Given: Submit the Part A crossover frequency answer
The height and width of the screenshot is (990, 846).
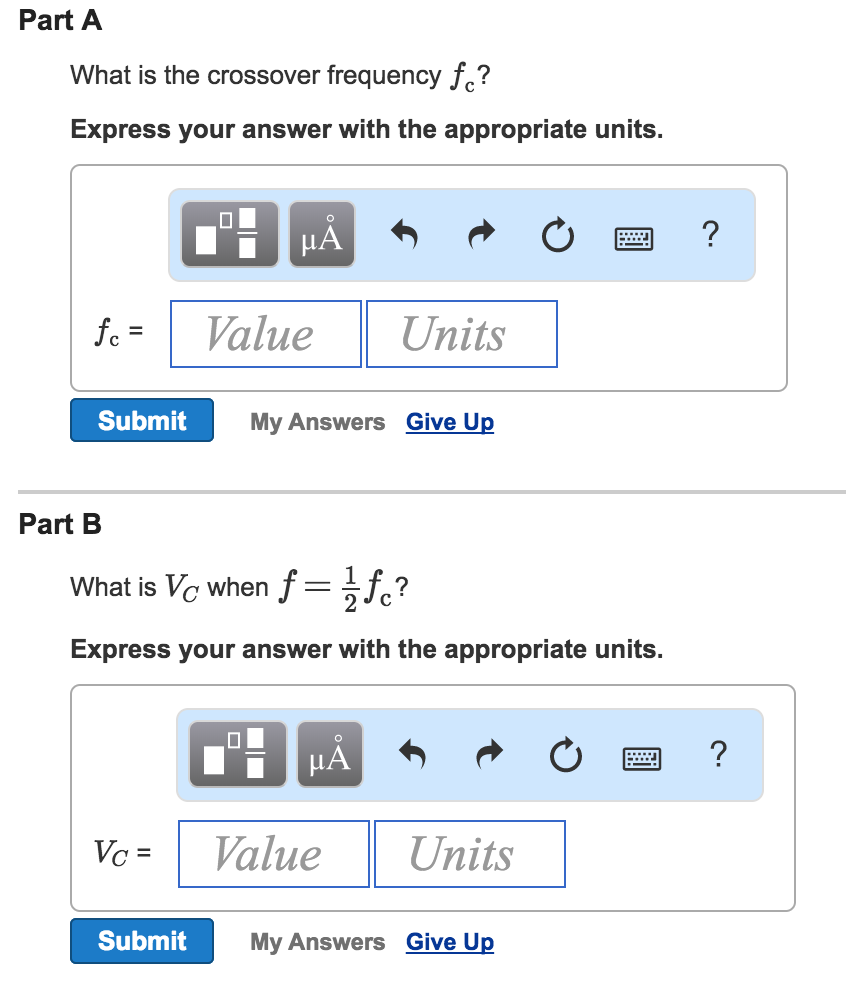Looking at the screenshot, I should [142, 420].
